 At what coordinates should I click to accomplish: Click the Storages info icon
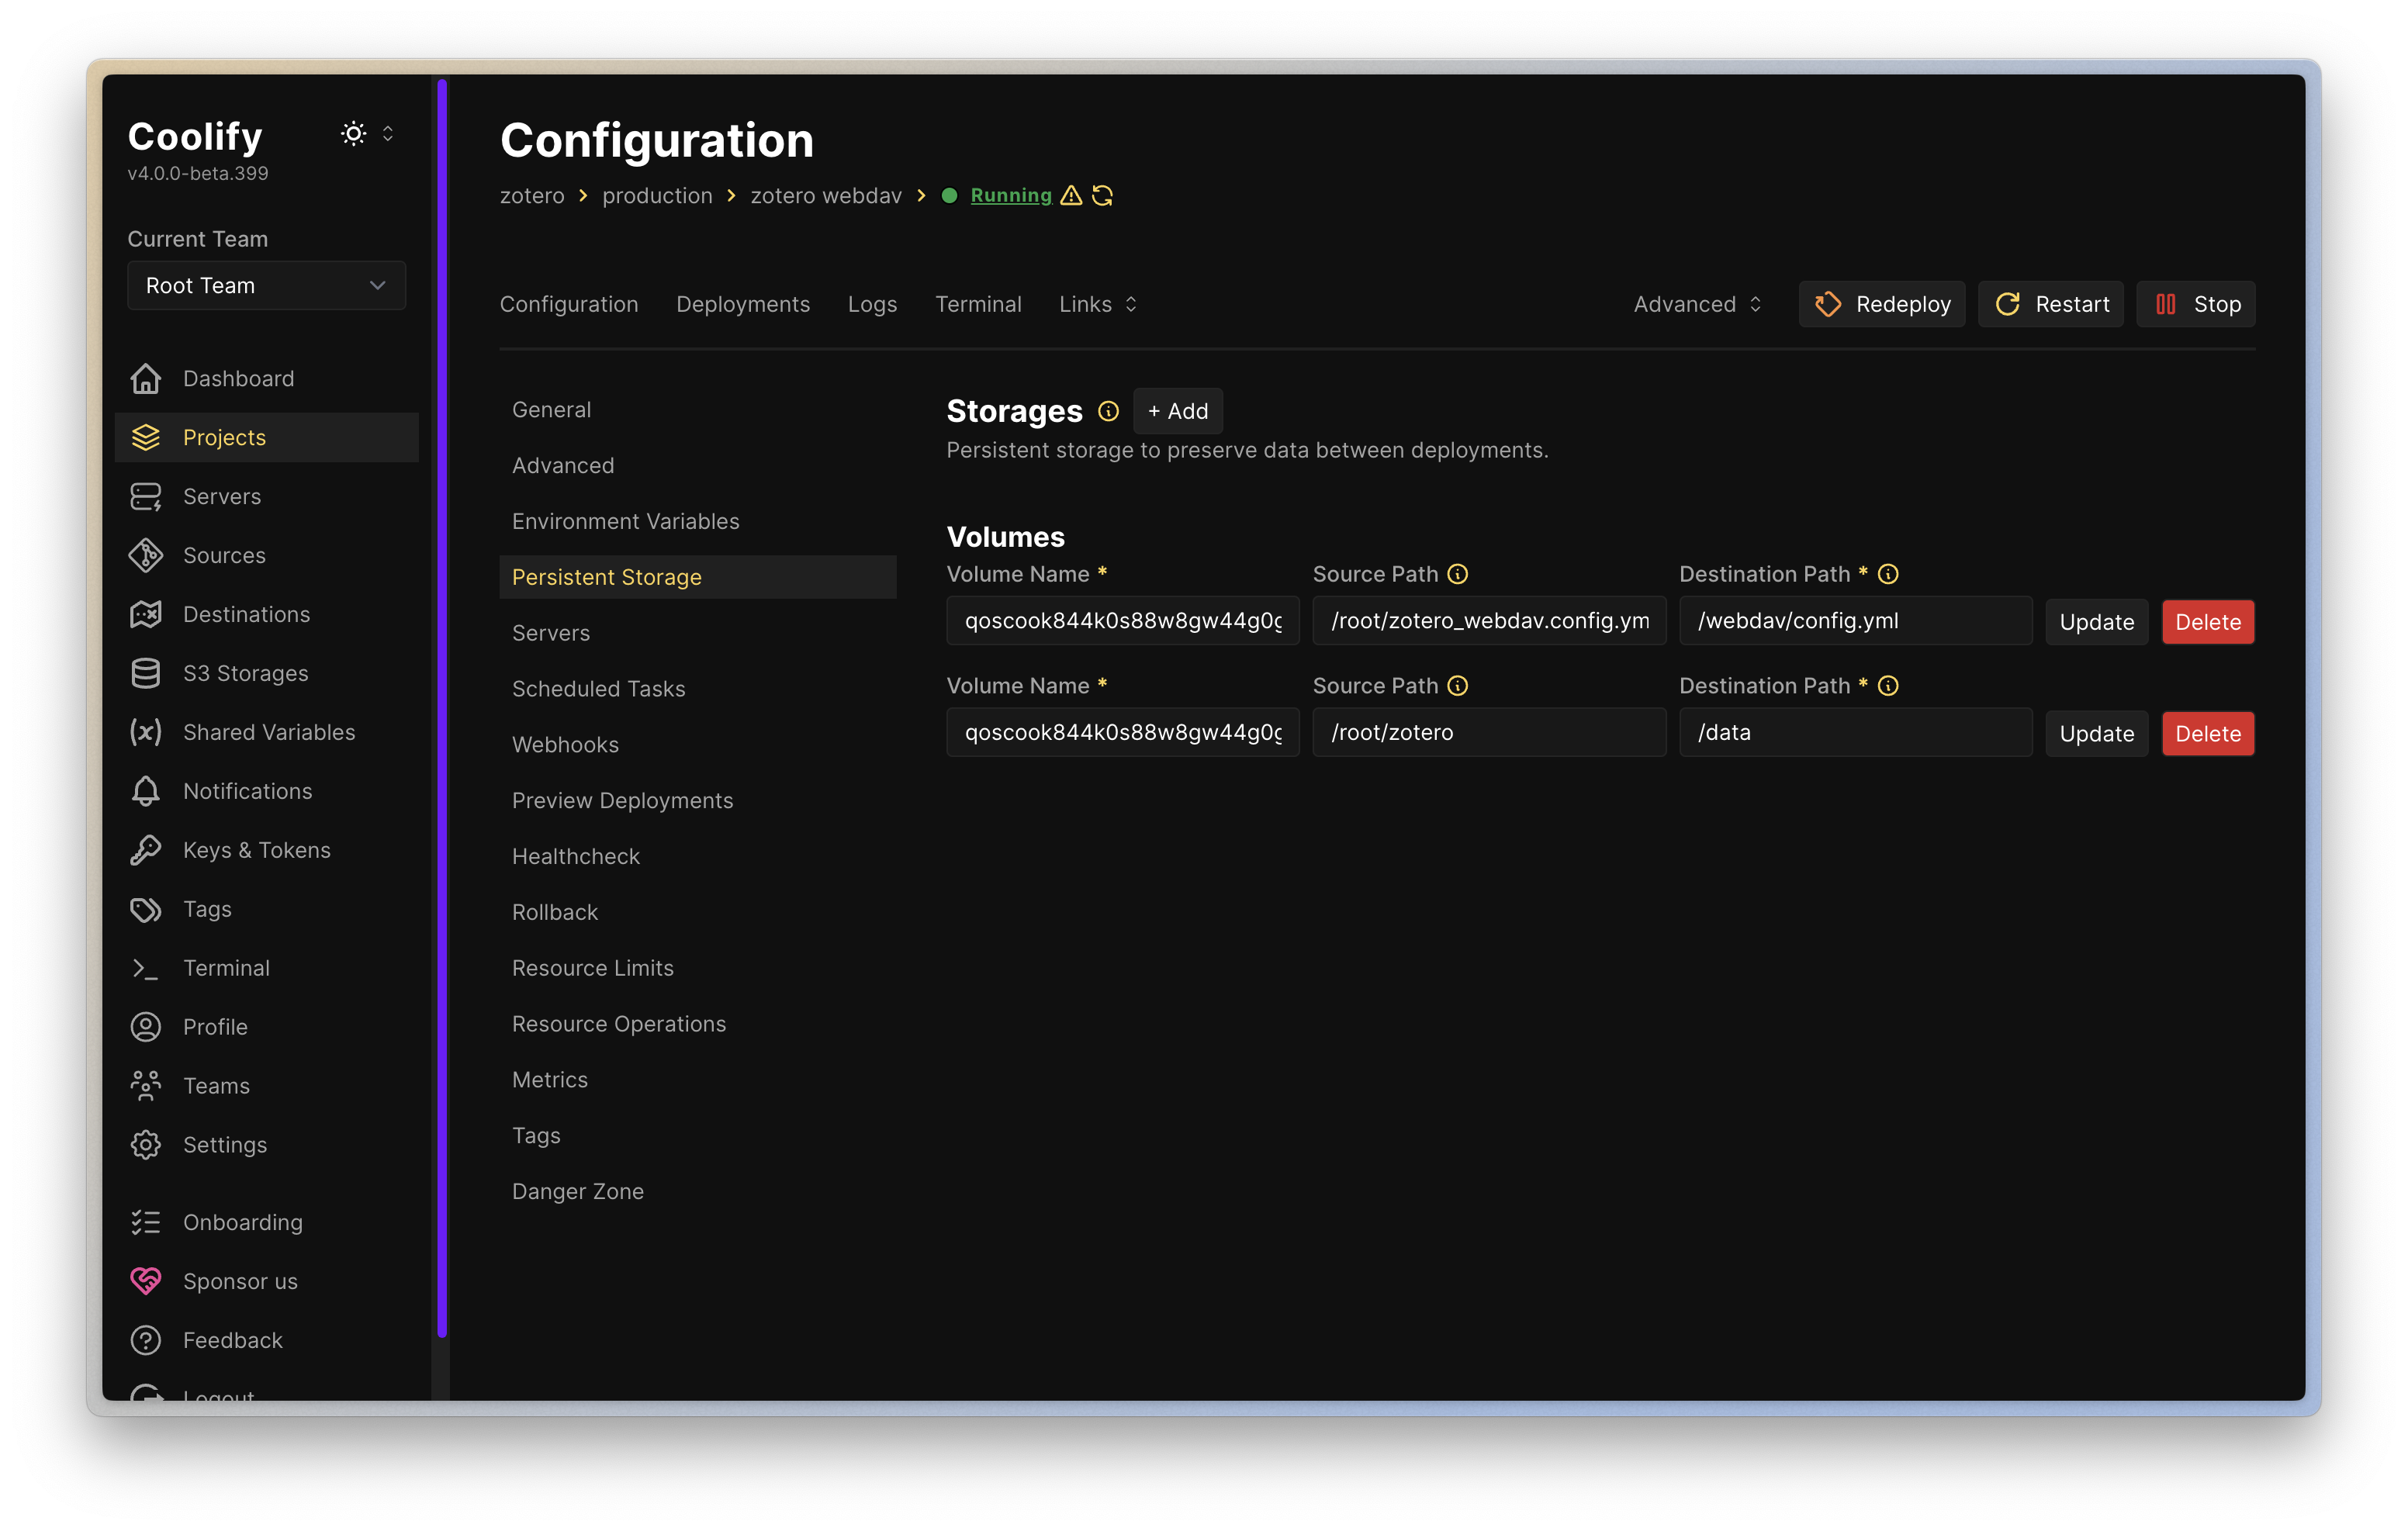[x=1108, y=411]
